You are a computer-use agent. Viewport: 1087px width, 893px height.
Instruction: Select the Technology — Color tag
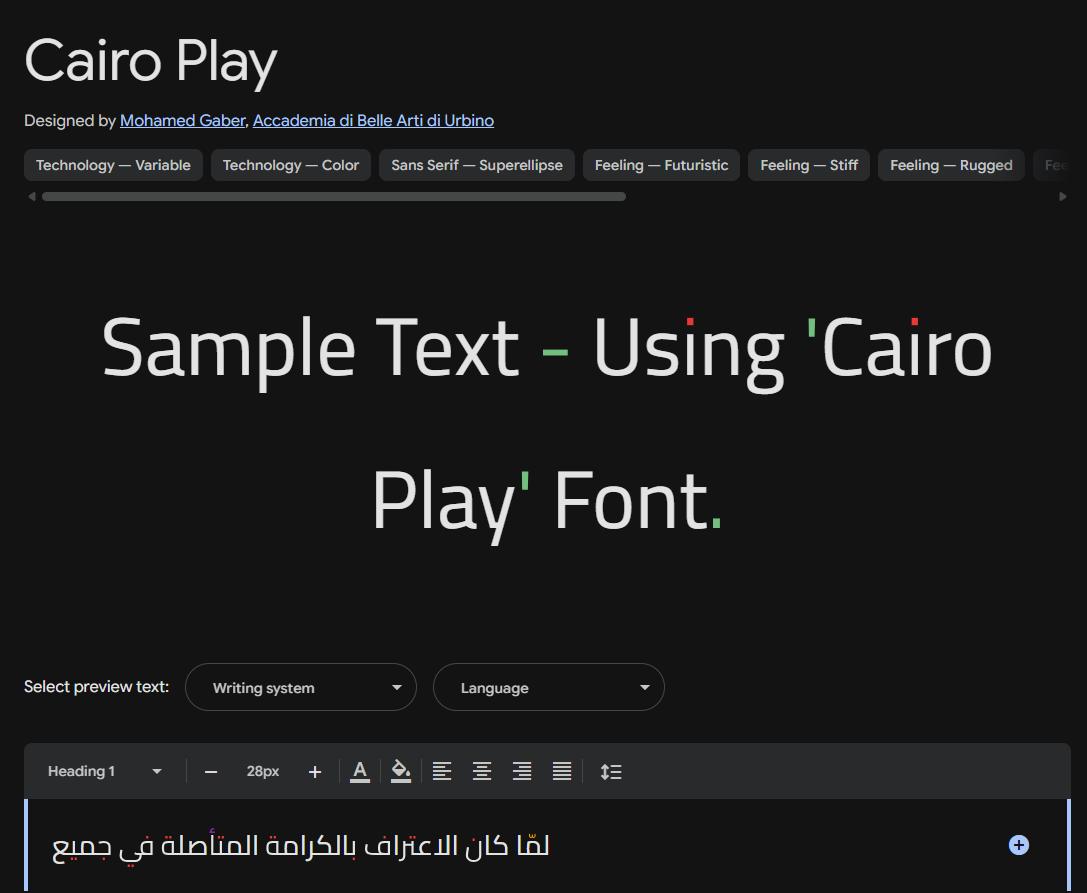(x=291, y=165)
